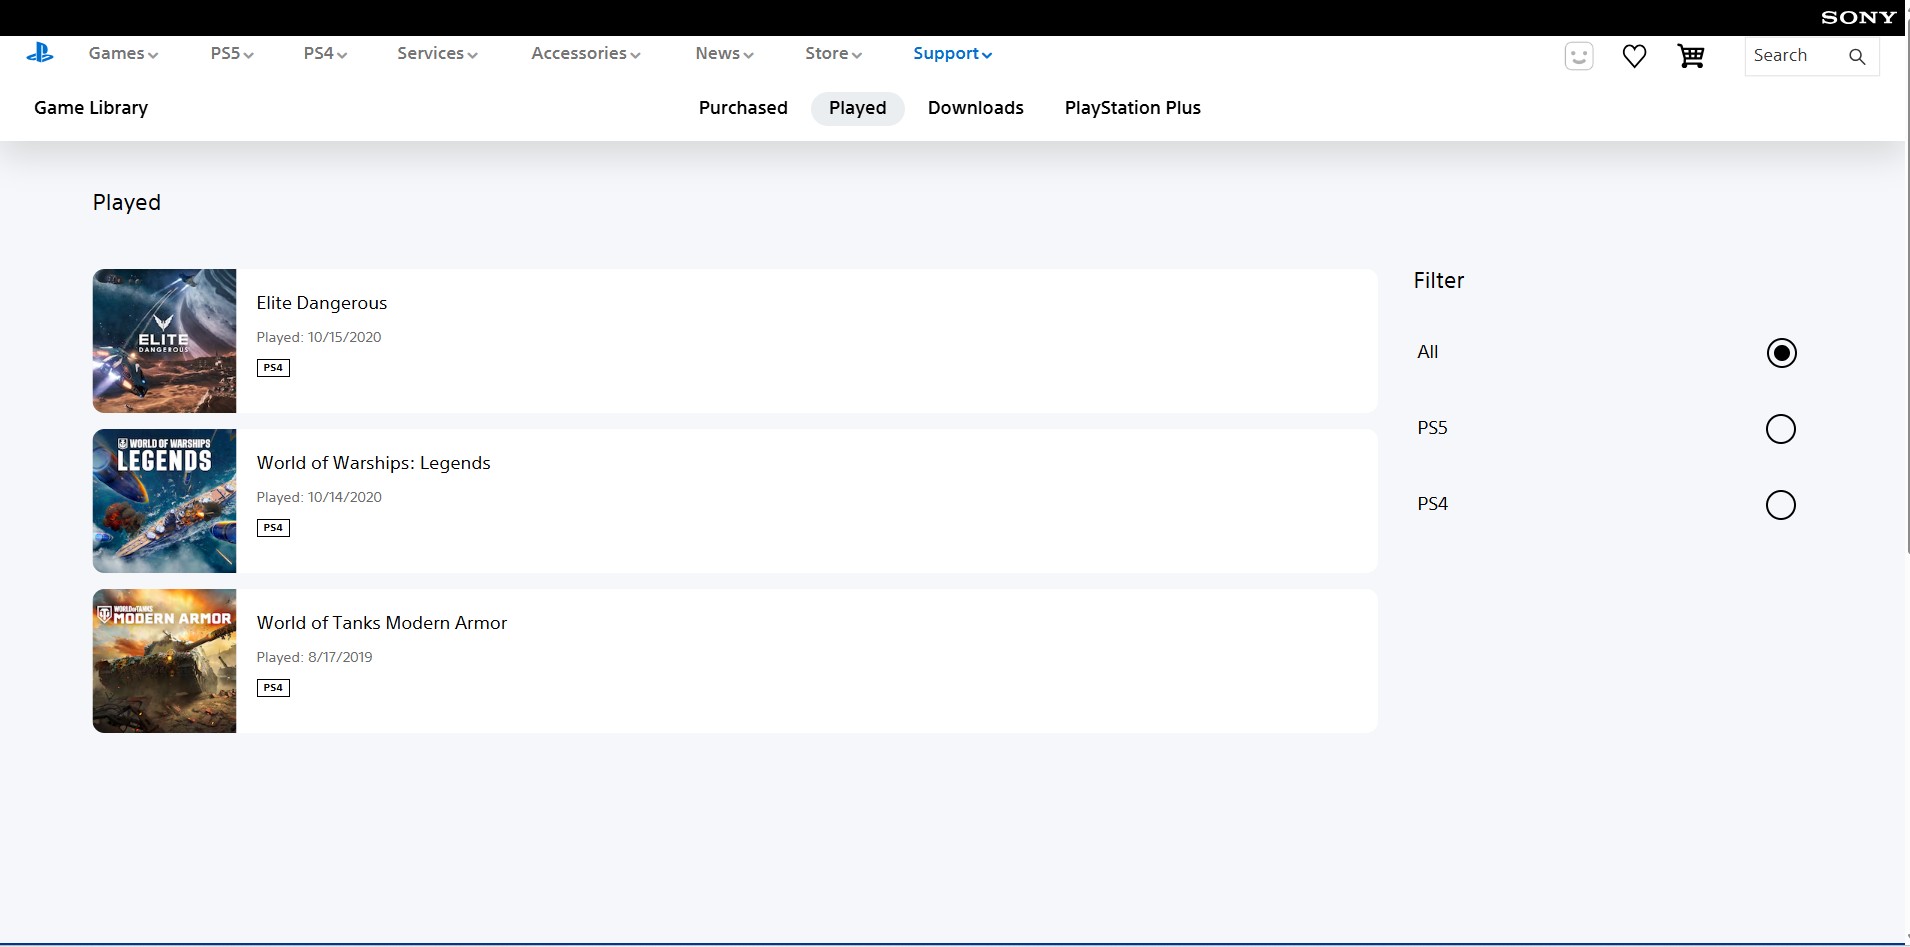Open the profile avatar smiley icon
This screenshot has width=1910, height=947.
(1579, 56)
